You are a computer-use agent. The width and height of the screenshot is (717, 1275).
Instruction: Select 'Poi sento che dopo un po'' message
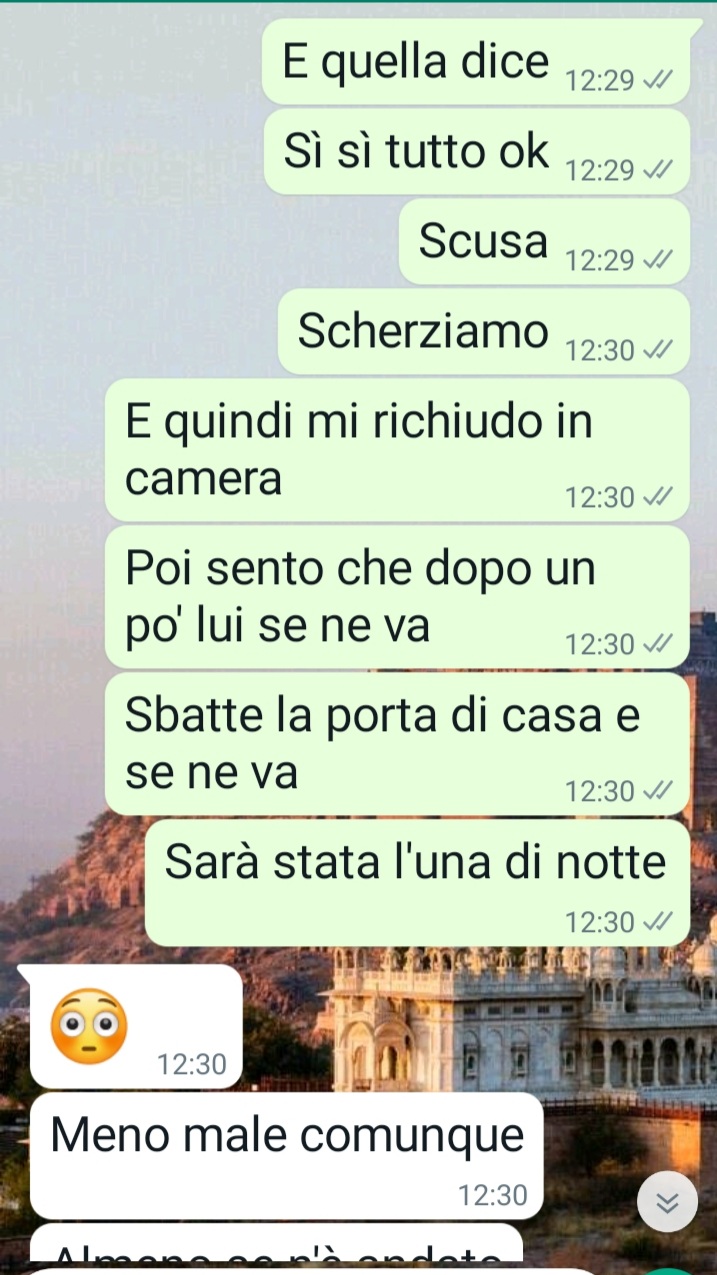pyautogui.click(x=397, y=597)
